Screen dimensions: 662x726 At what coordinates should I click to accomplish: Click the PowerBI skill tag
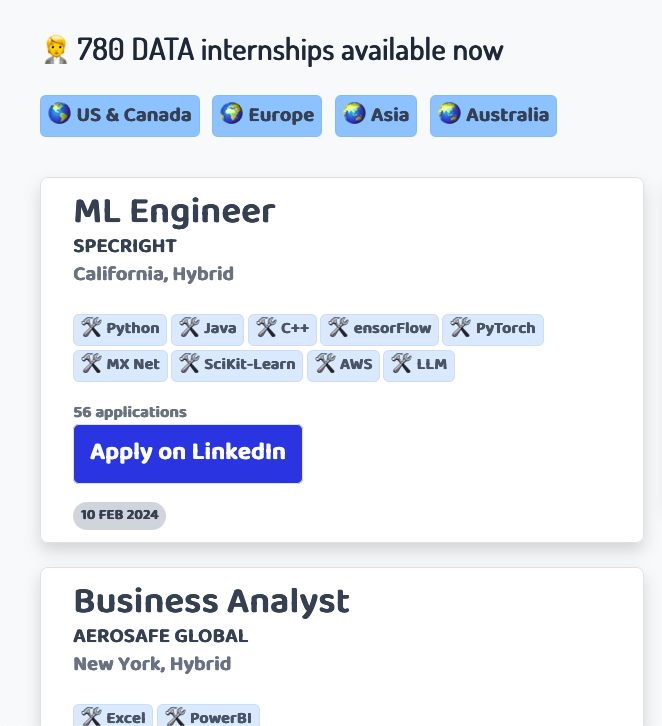(208, 716)
